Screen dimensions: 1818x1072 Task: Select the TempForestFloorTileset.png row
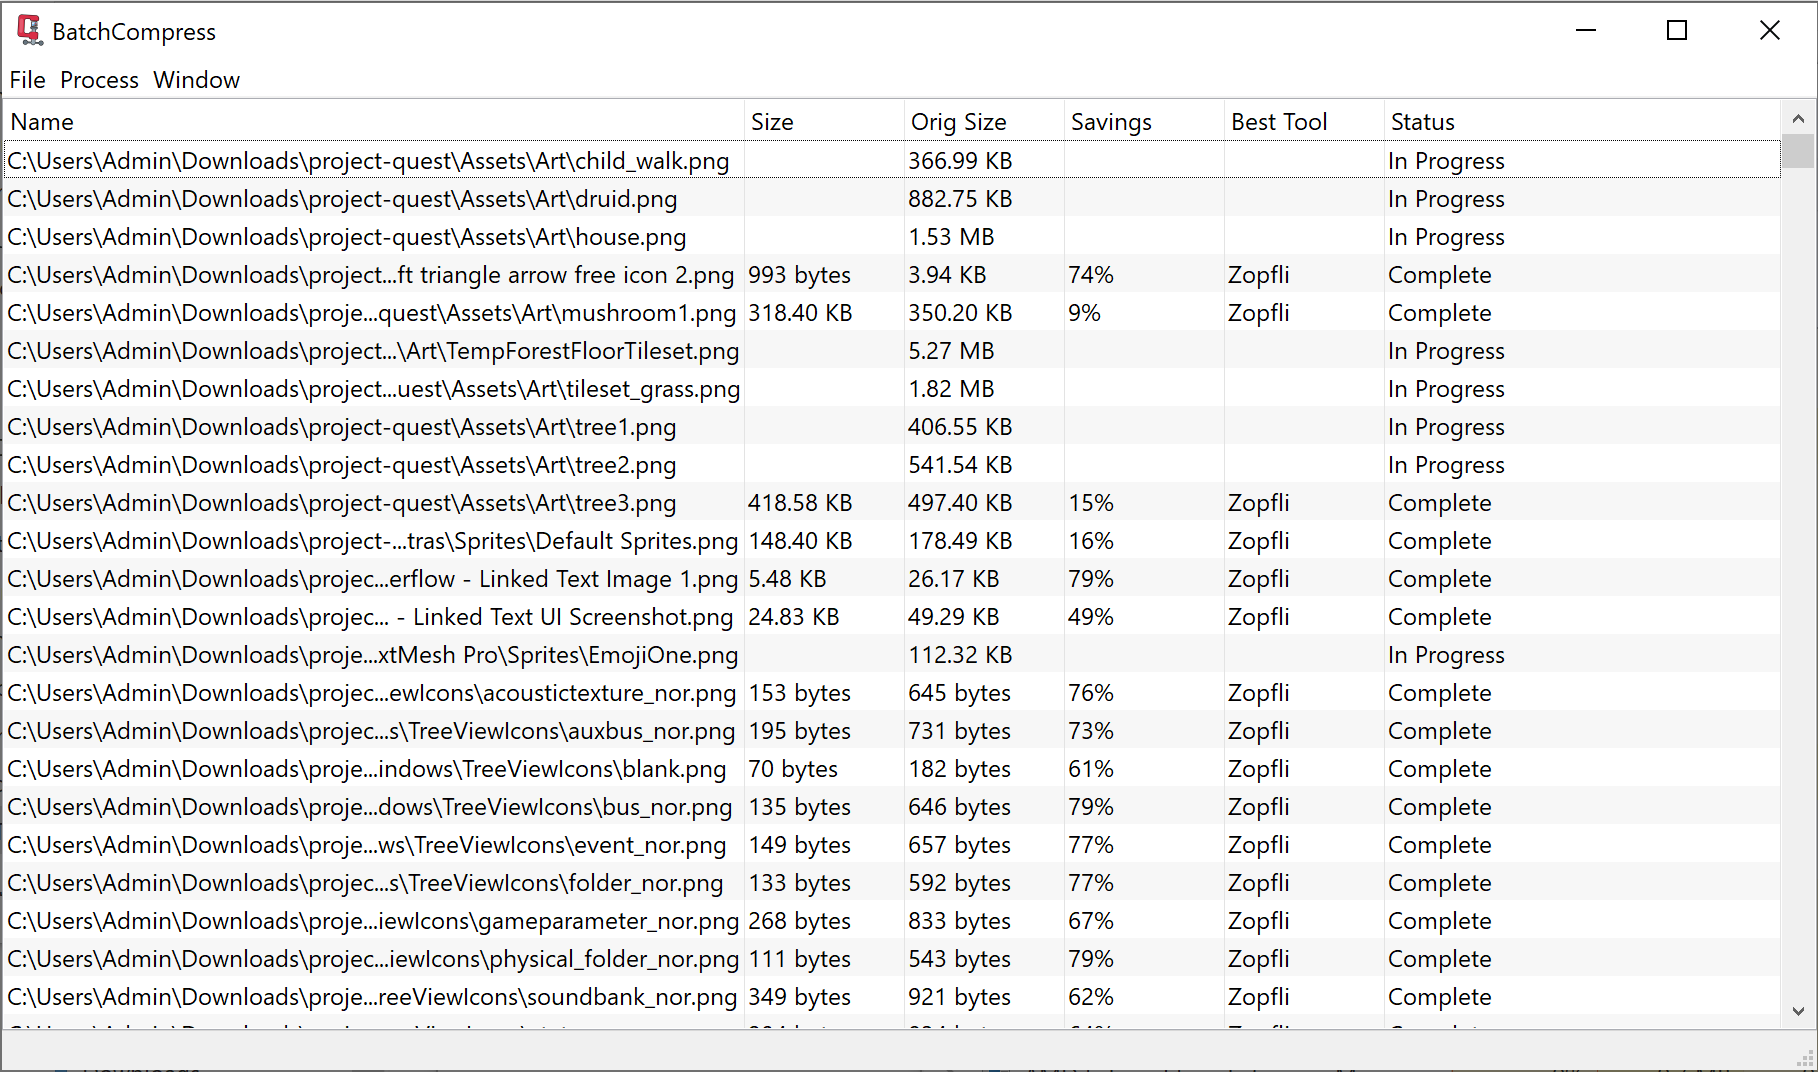pos(373,351)
